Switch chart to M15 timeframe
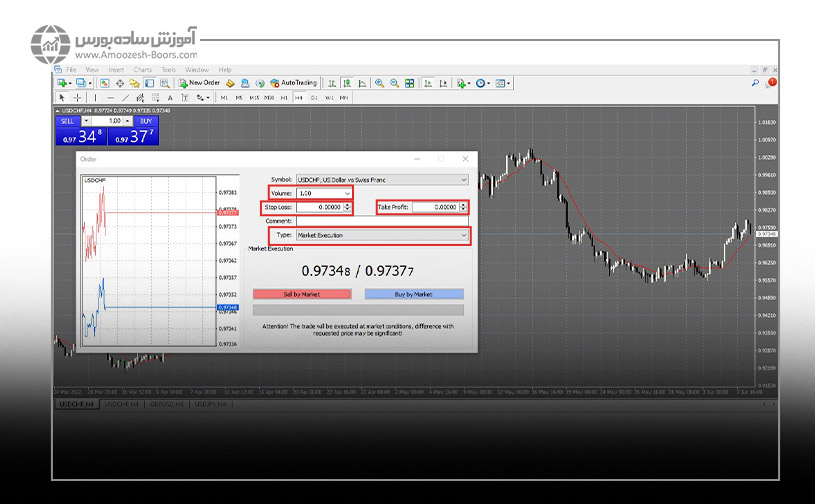The height and width of the screenshot is (504, 815). 254,98
